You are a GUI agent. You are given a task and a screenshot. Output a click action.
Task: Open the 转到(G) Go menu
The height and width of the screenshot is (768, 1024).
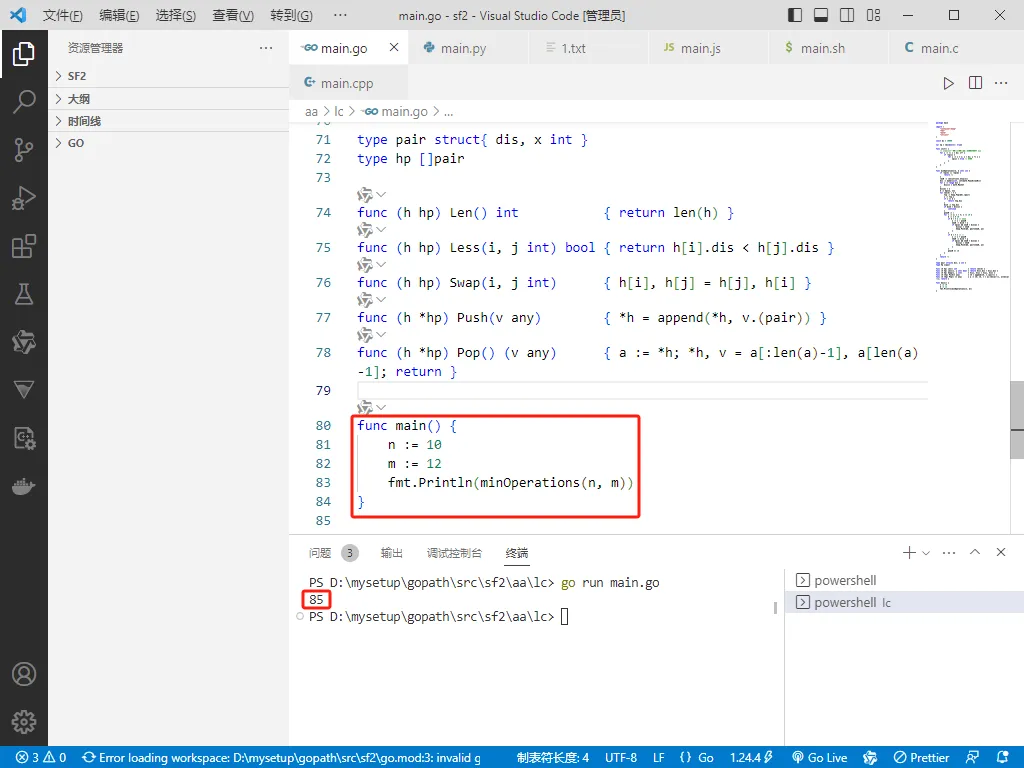(x=291, y=15)
